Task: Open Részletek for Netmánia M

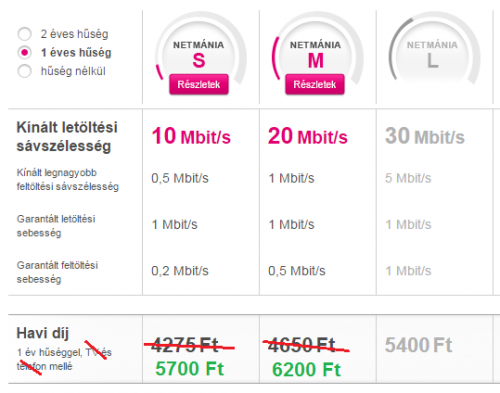Action: pos(315,84)
